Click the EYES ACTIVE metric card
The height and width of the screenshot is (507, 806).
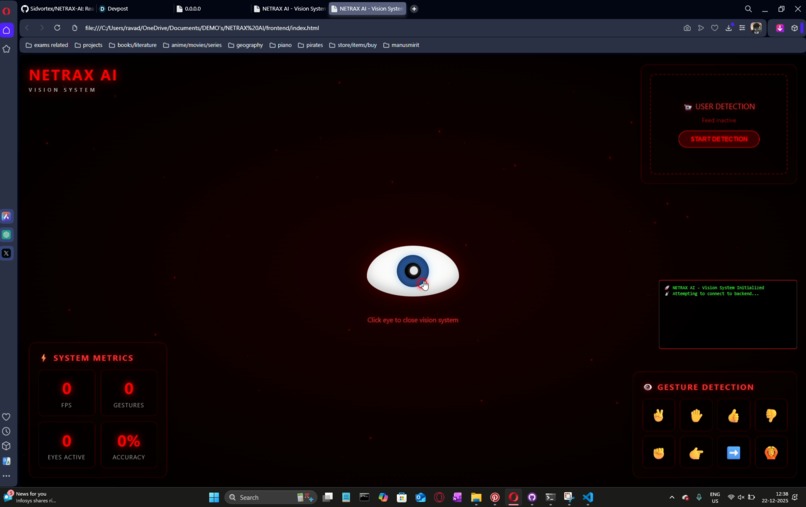pos(66,445)
